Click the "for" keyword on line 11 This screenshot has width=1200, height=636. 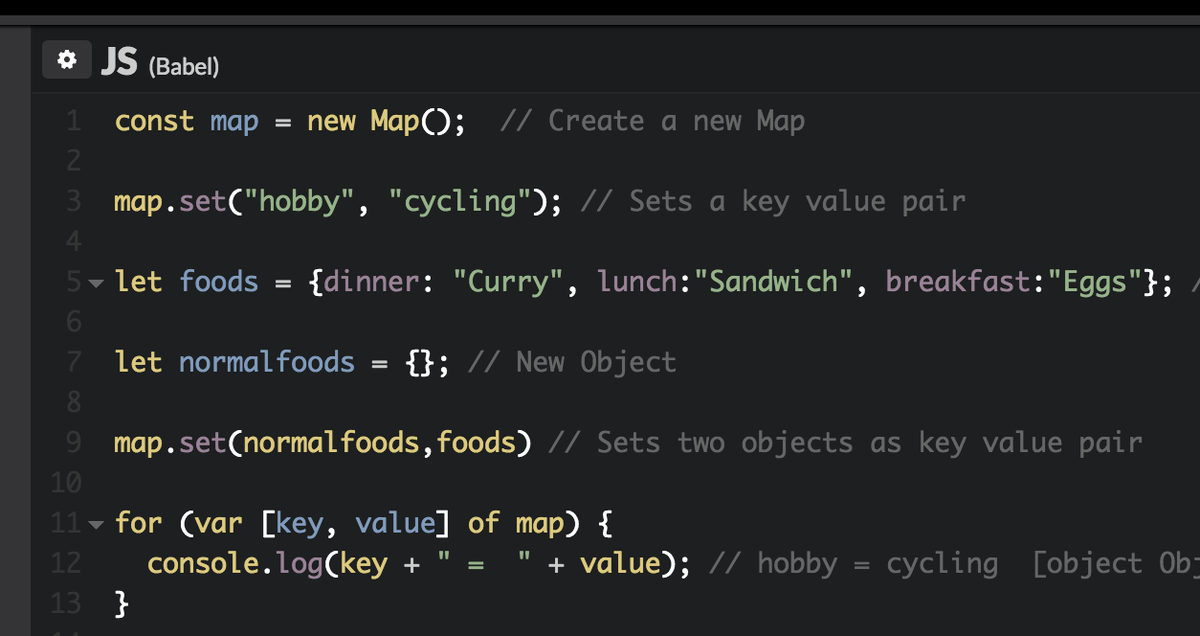[x=138, y=523]
